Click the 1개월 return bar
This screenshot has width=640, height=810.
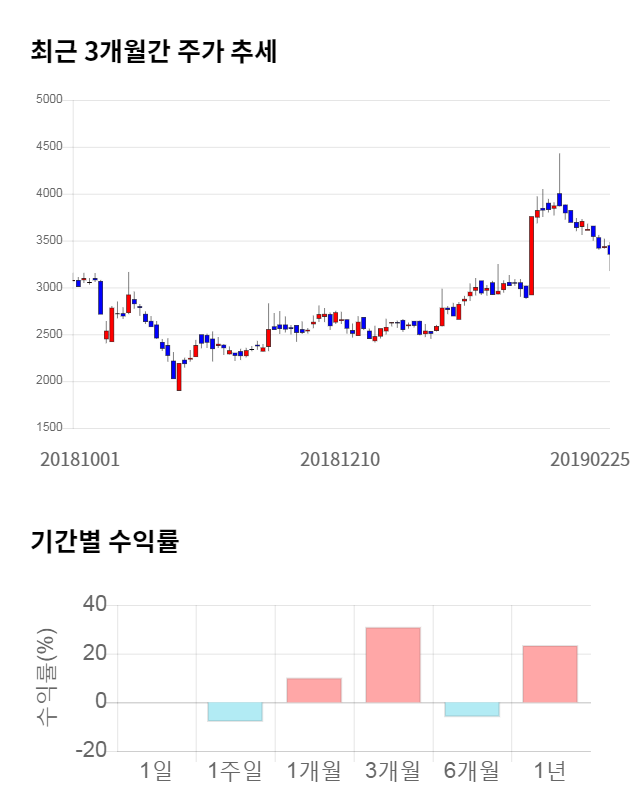[314, 690]
